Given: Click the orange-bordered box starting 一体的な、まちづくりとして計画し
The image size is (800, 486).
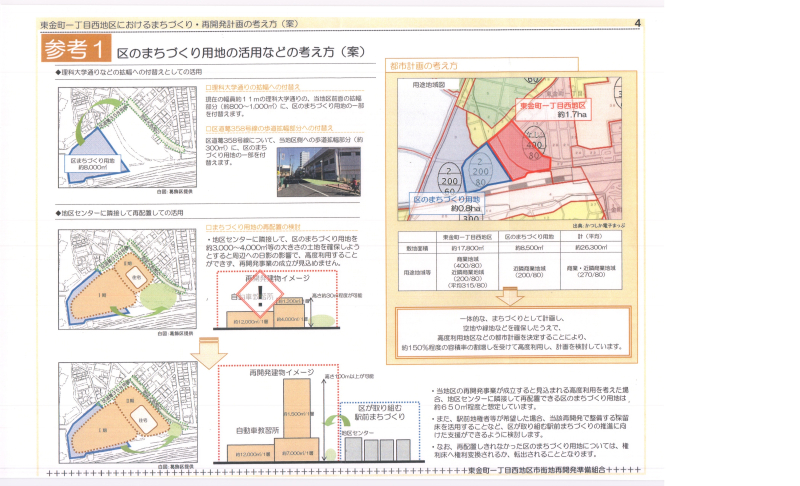Looking at the screenshot, I should tap(513, 332).
